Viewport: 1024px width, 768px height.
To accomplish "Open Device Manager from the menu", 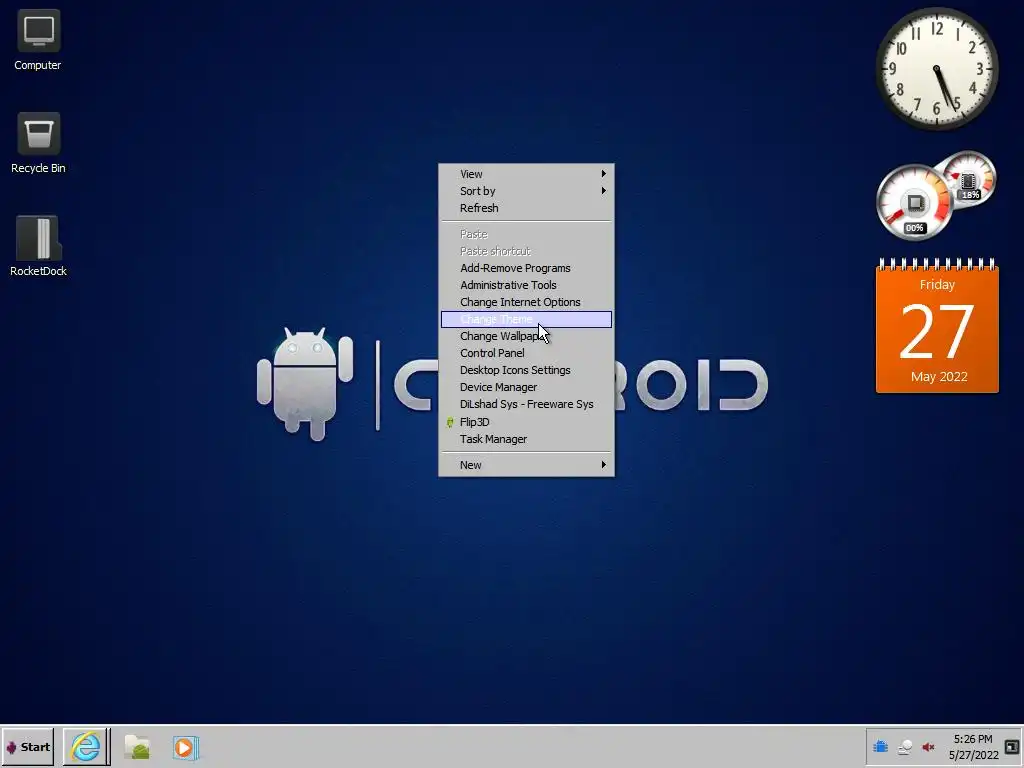I will [x=526, y=387].
